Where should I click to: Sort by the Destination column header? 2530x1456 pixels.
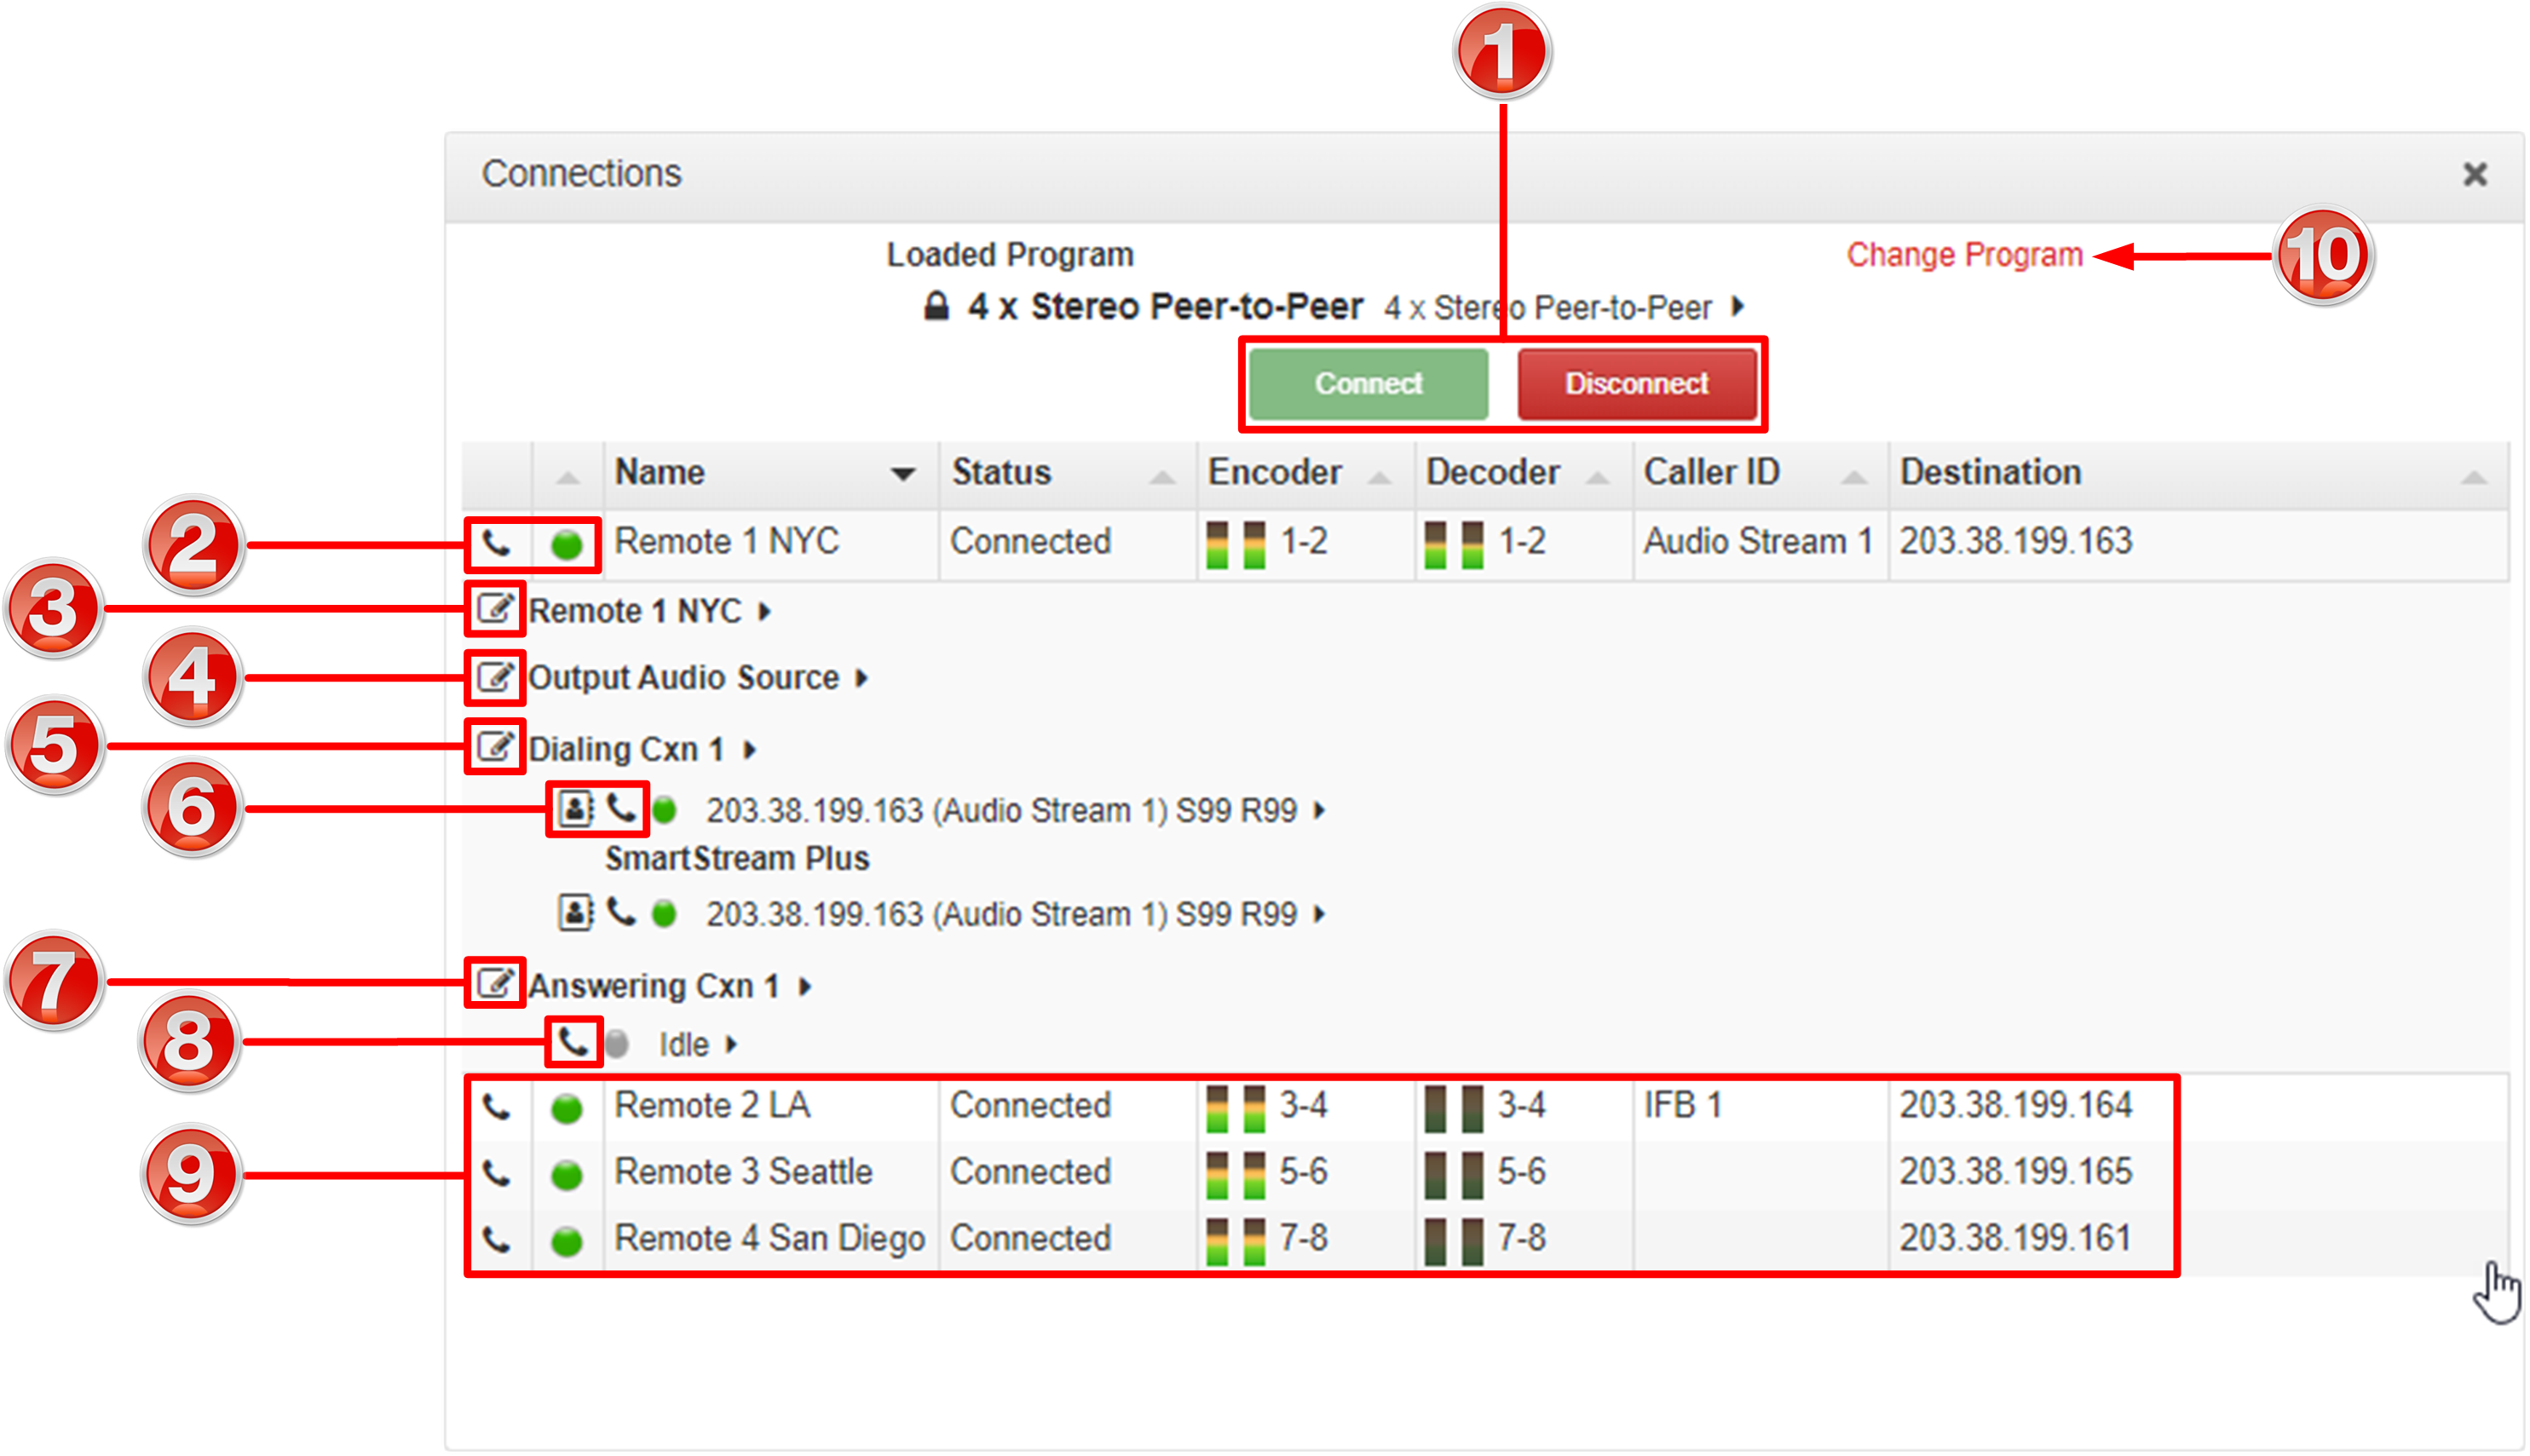pyautogui.click(x=1990, y=472)
